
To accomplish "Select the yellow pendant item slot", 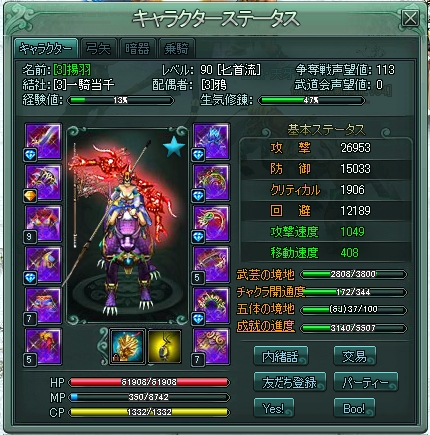I will 165,346.
